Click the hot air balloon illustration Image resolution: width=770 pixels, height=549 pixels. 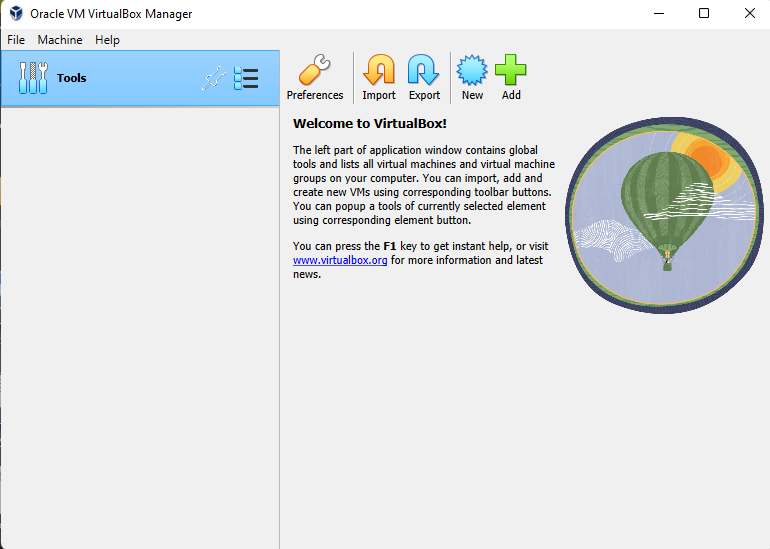coord(664,215)
